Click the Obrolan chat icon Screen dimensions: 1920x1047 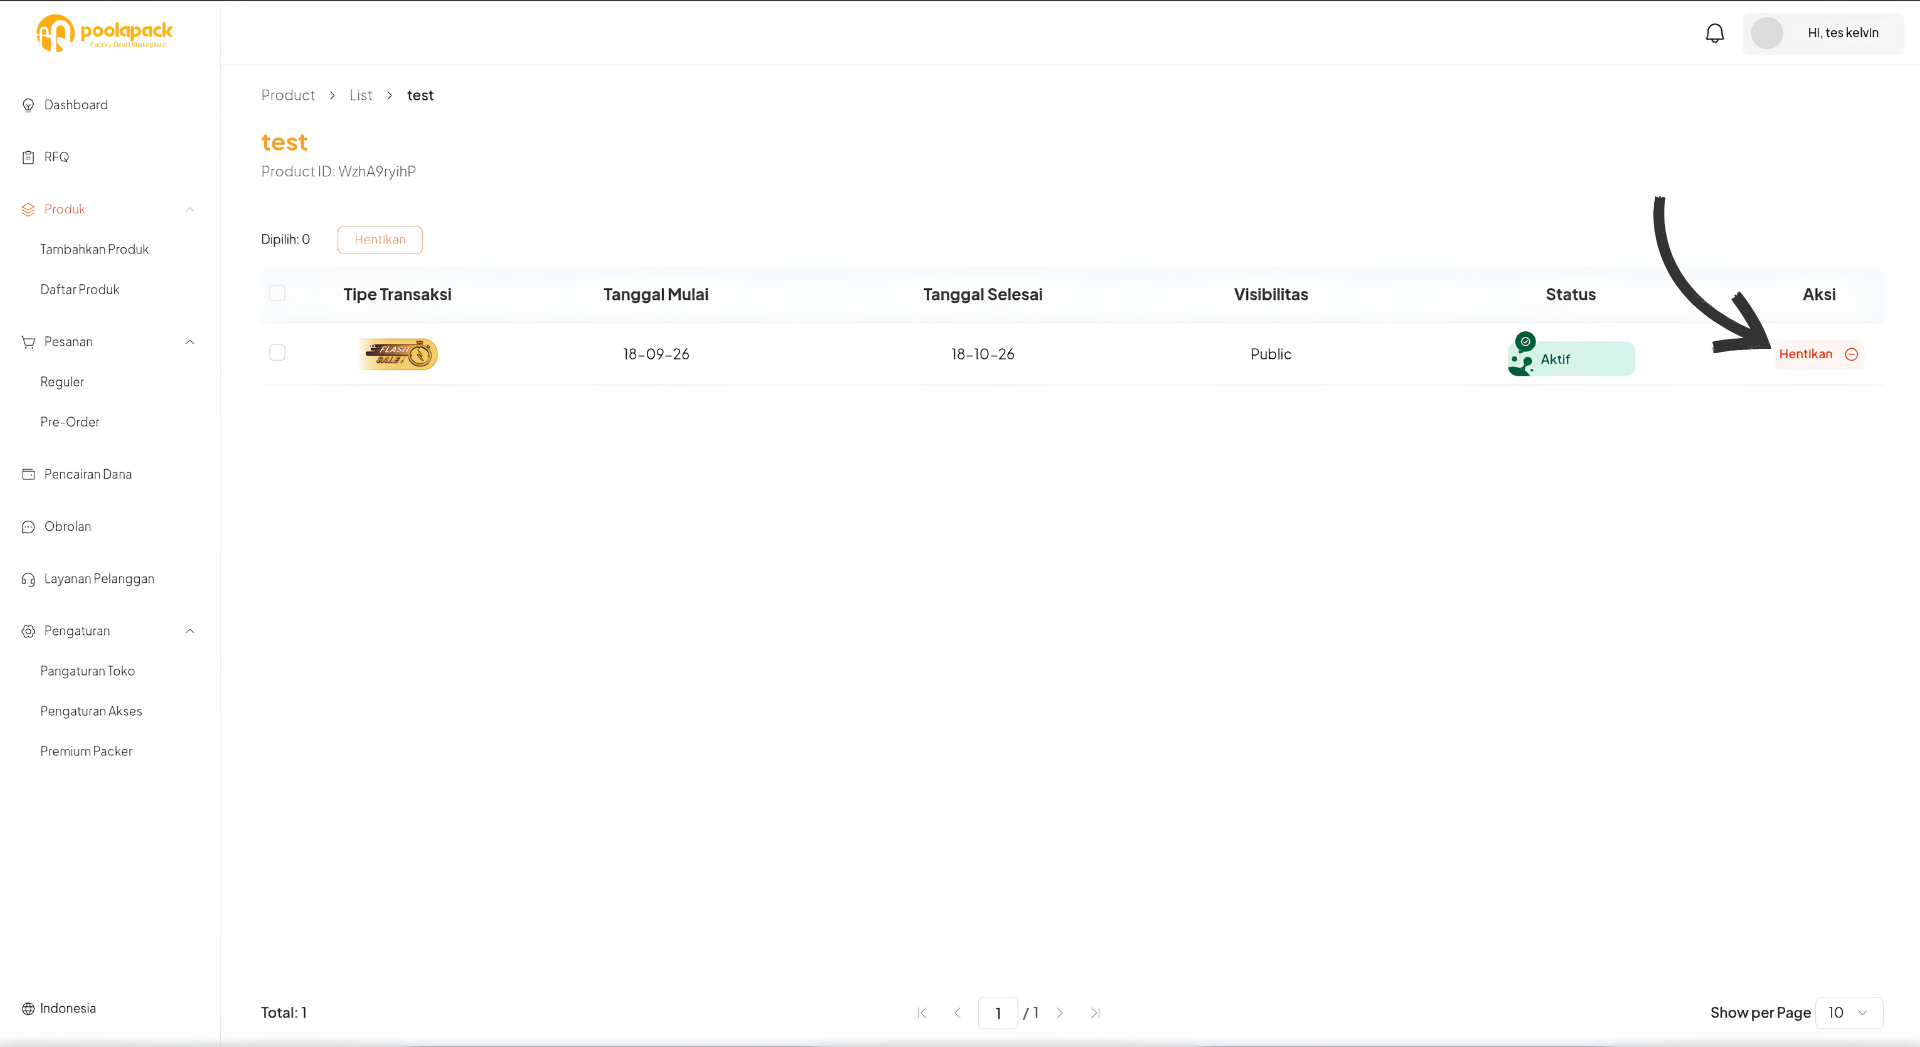pos(28,527)
